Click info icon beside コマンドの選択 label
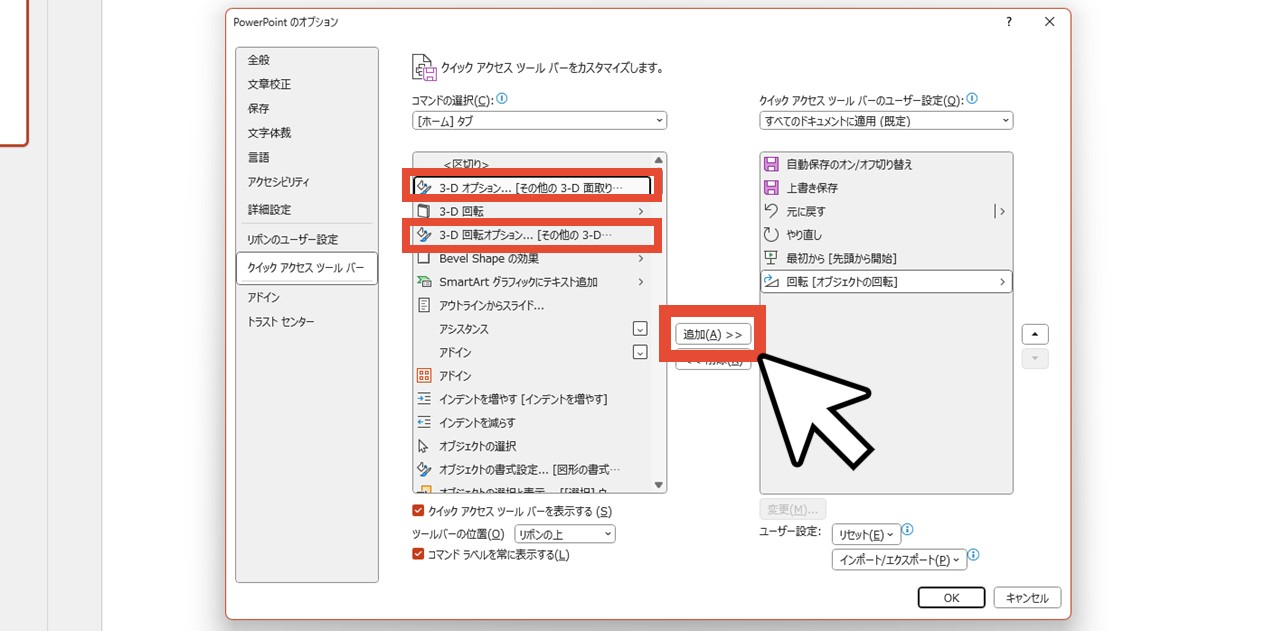1280x631 pixels. pos(502,99)
